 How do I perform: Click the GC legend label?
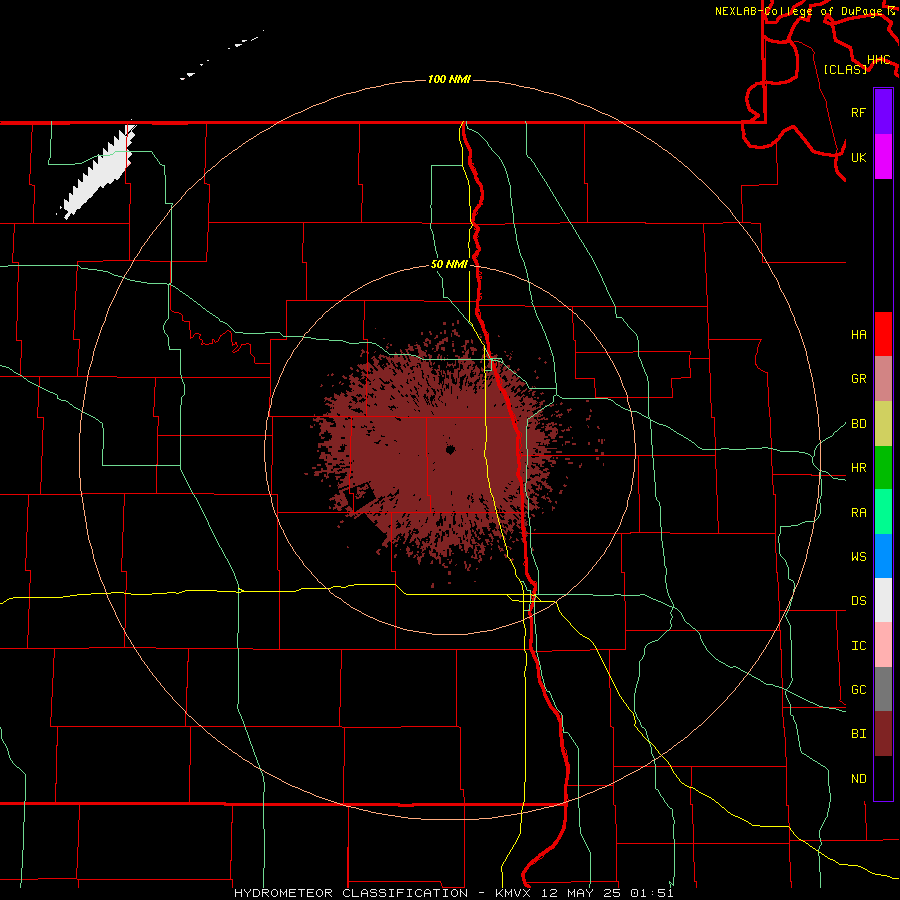coord(858,690)
